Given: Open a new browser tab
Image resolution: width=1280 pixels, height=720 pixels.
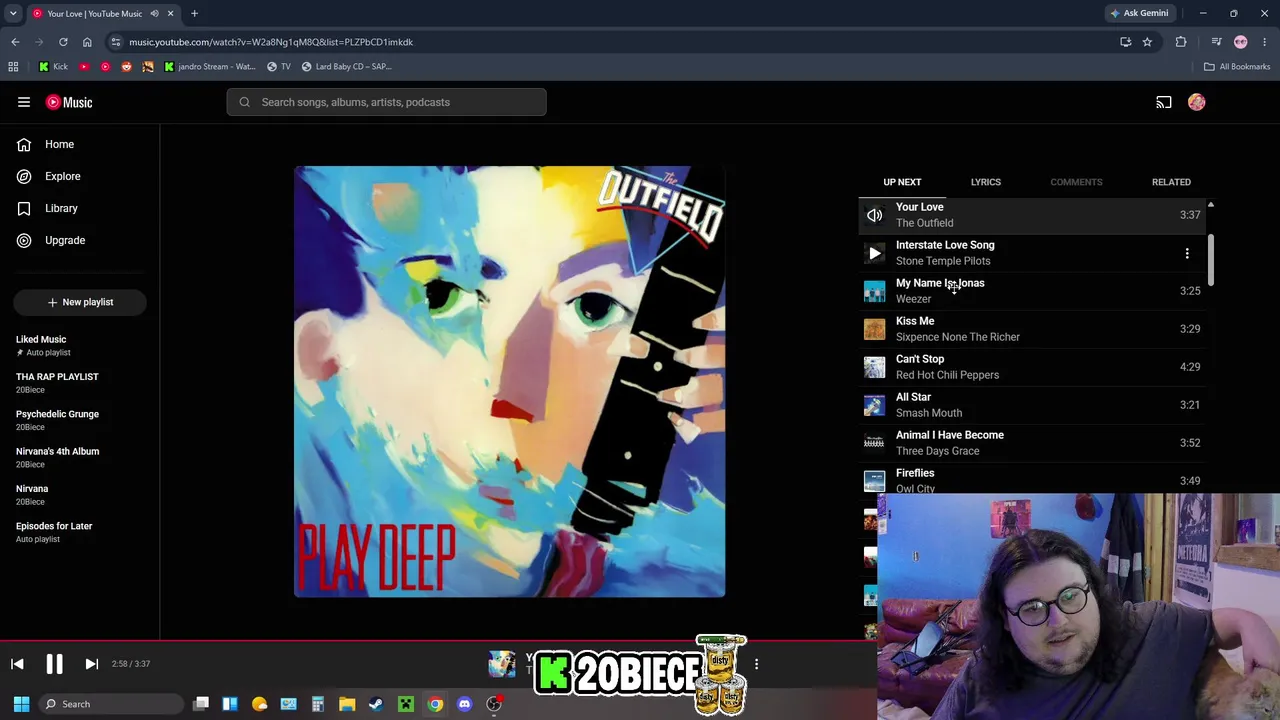Looking at the screenshot, I should (194, 14).
